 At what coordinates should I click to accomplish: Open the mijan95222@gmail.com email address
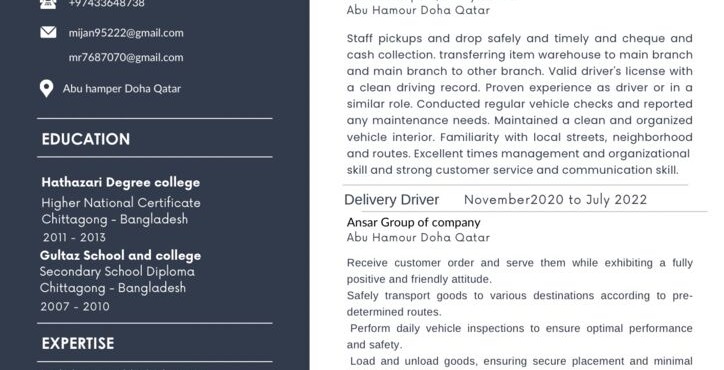126,33
